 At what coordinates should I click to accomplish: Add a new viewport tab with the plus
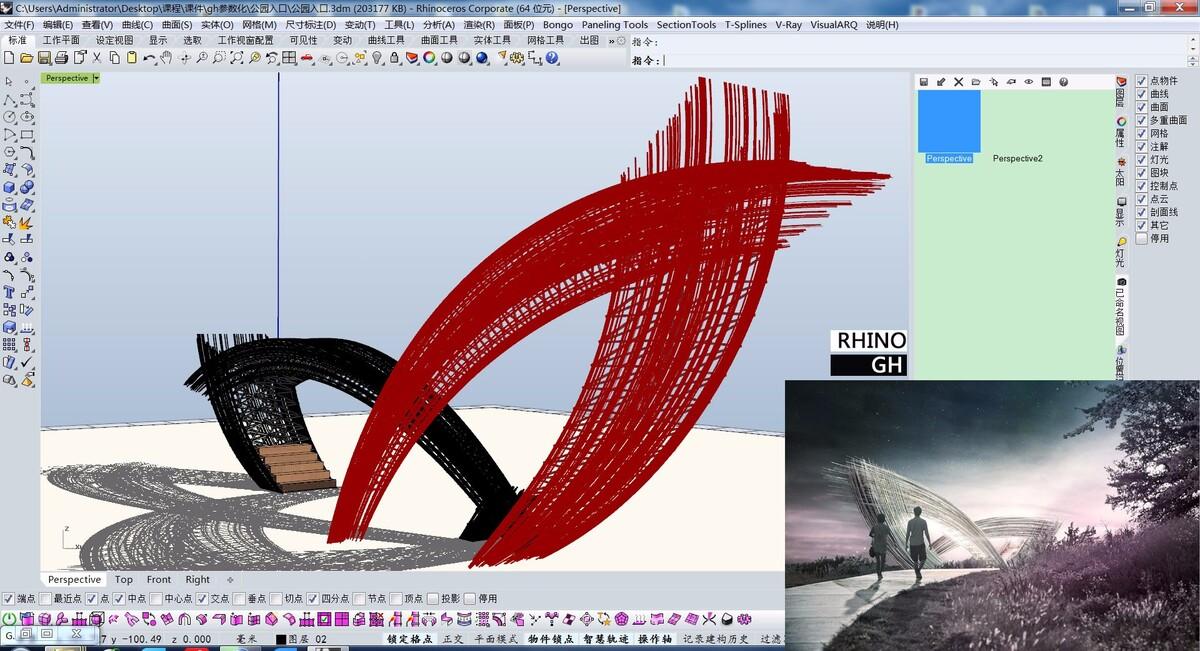pos(230,580)
